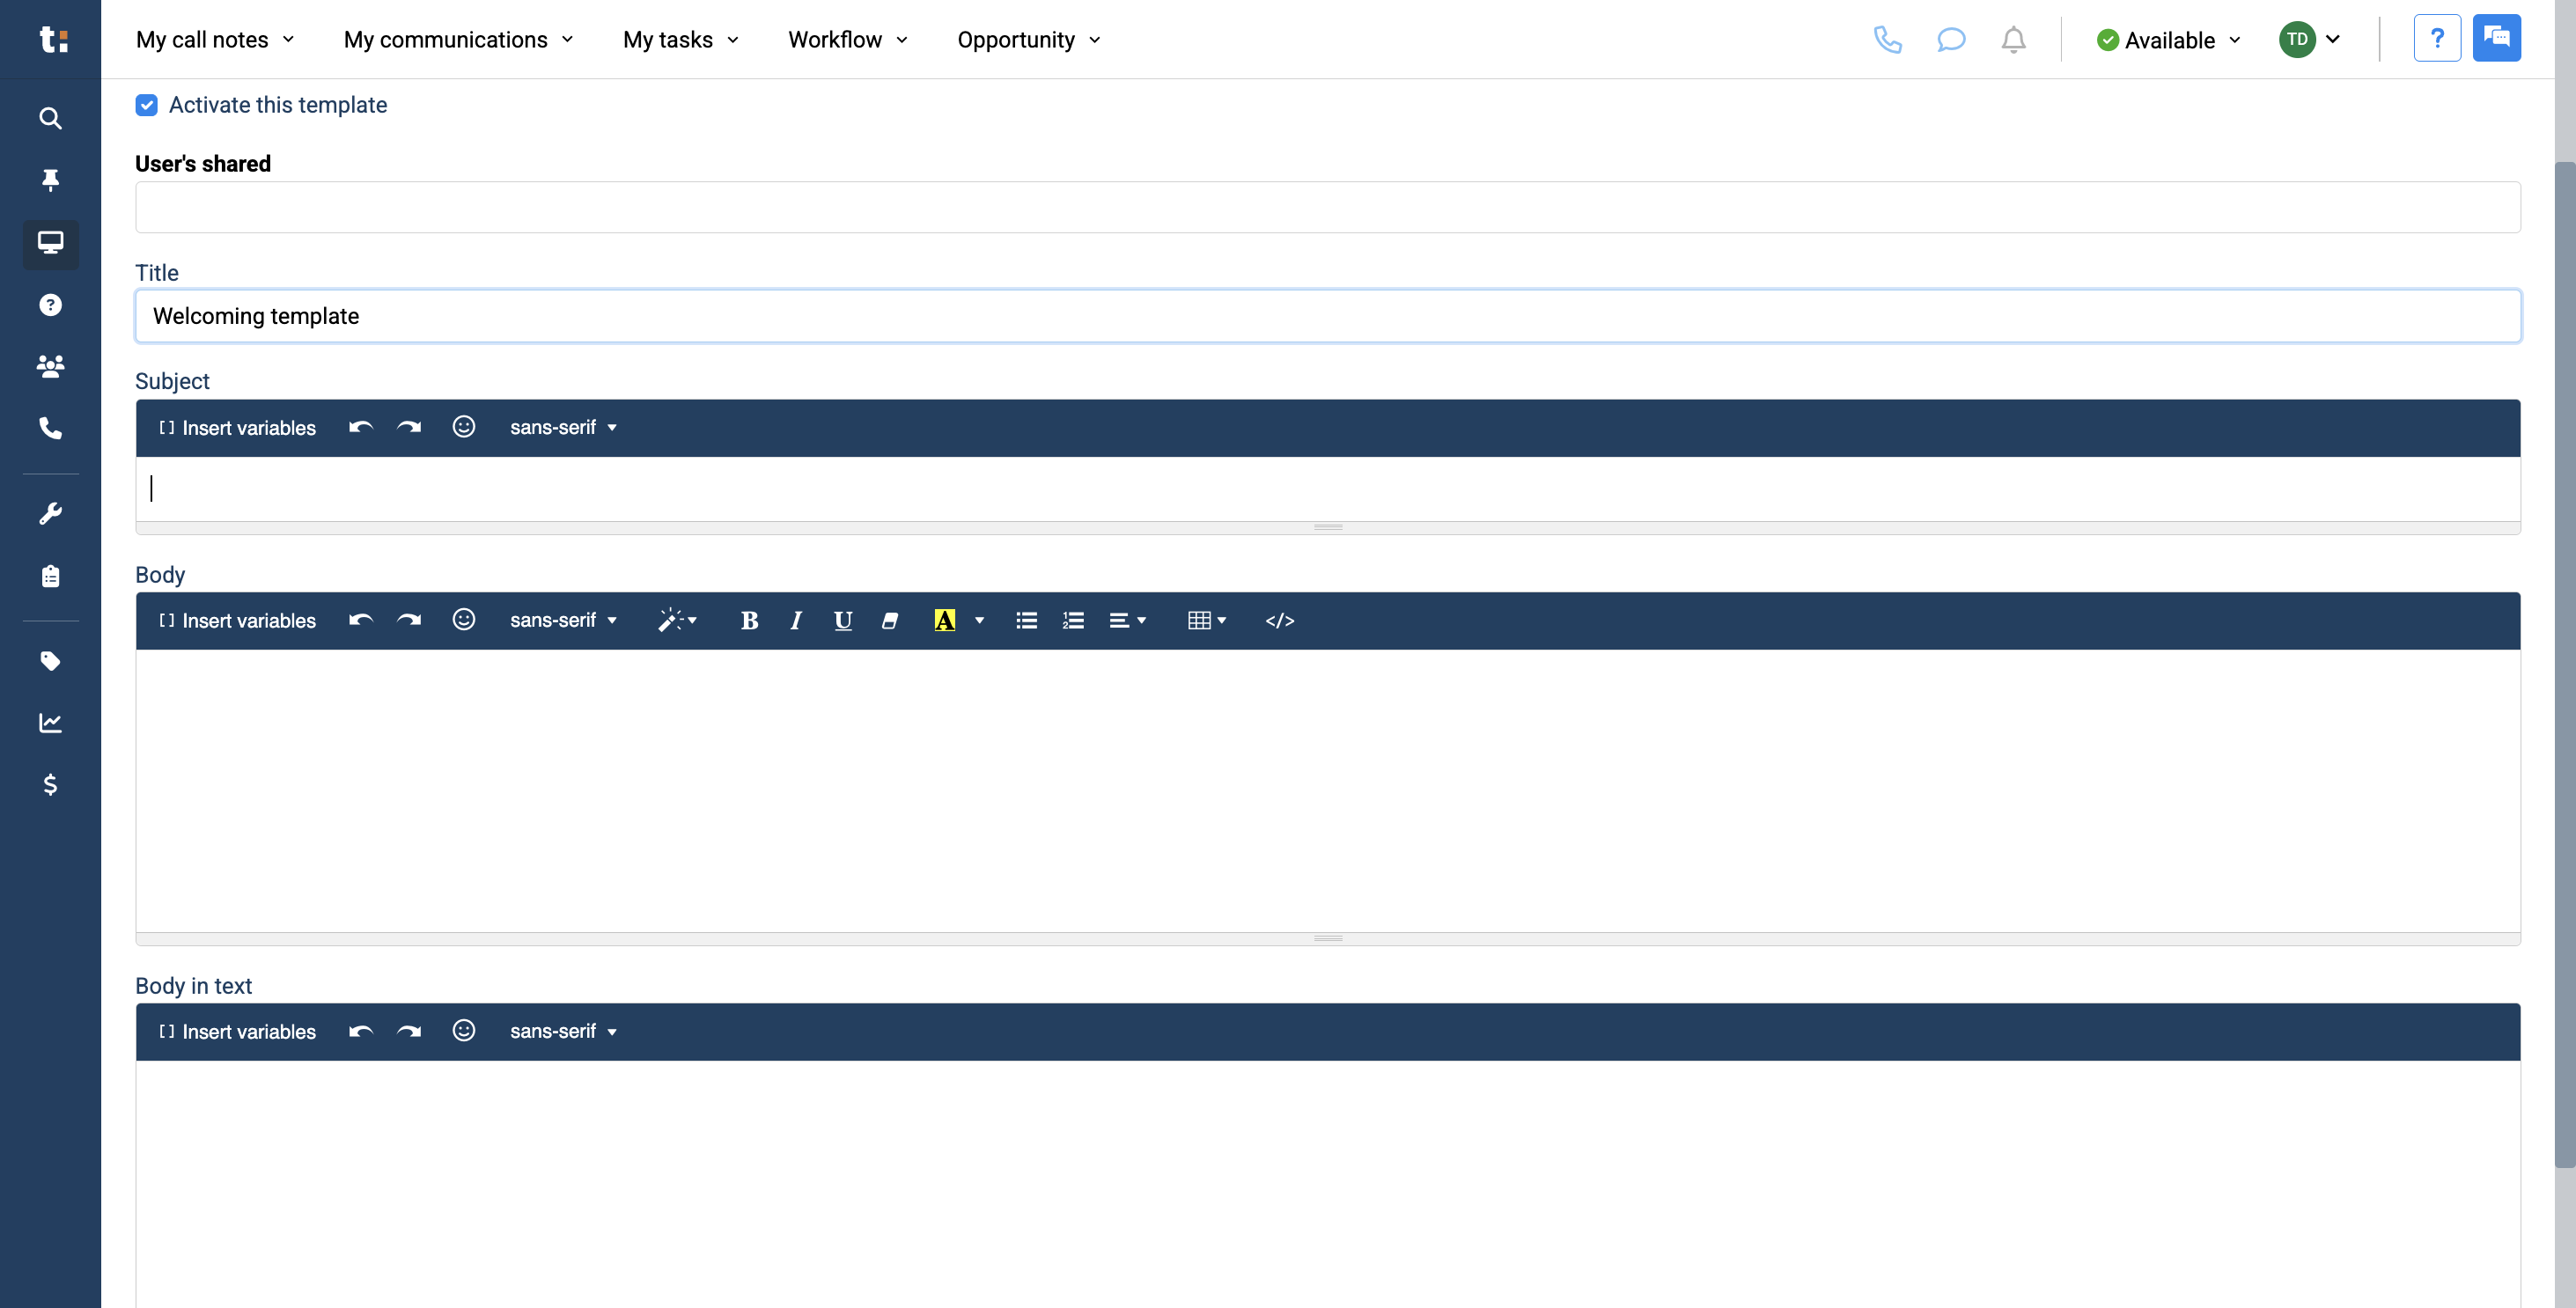Click Insert variables in the Body toolbar
Screen dimensions: 2576x1308
(x=237, y=620)
